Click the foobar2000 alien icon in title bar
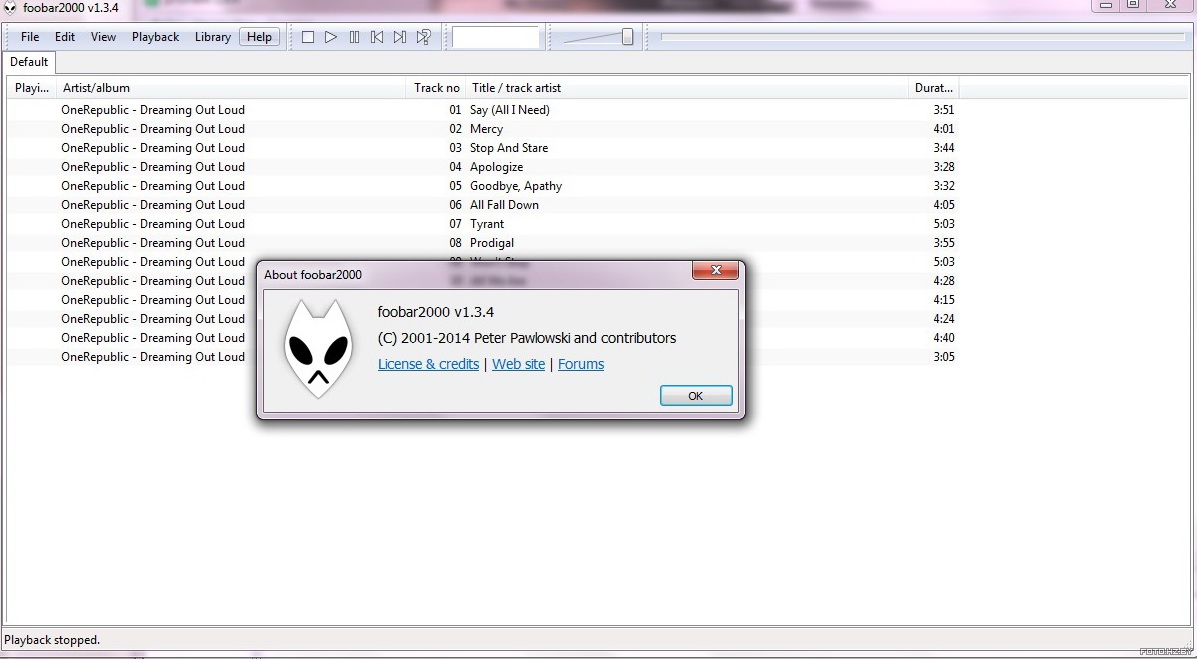The height and width of the screenshot is (659, 1197). [10, 8]
